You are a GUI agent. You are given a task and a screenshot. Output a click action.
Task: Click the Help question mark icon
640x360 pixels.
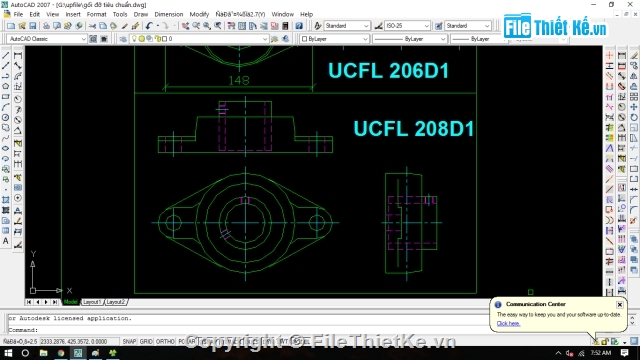click(x=299, y=26)
